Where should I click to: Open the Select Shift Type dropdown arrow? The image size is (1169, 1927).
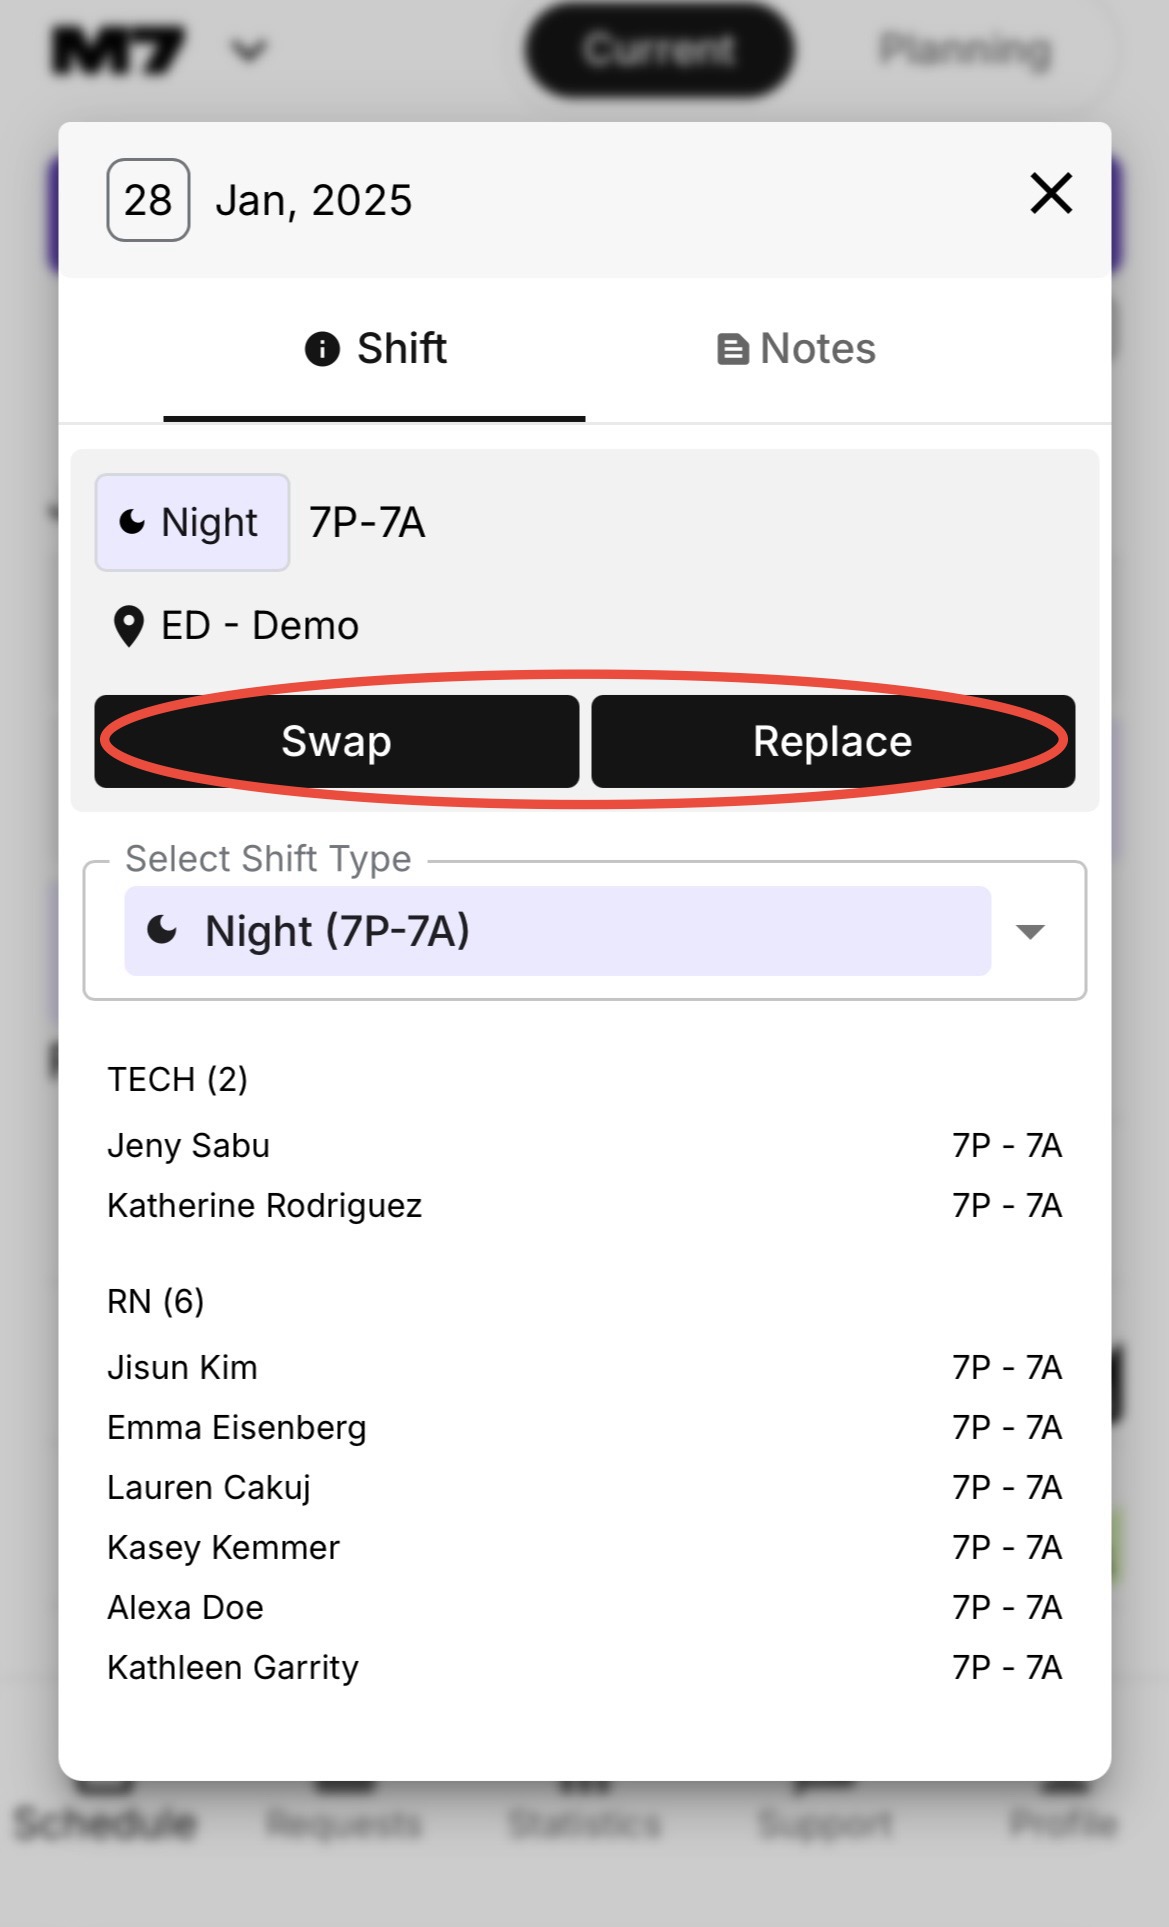[1029, 932]
